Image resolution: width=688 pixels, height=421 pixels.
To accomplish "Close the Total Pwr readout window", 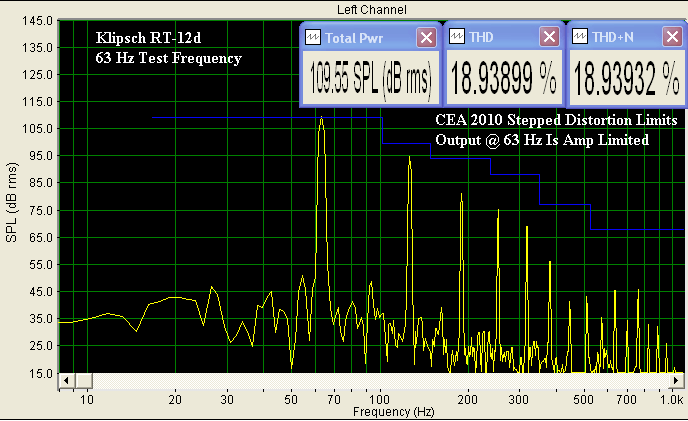I will (x=426, y=37).
